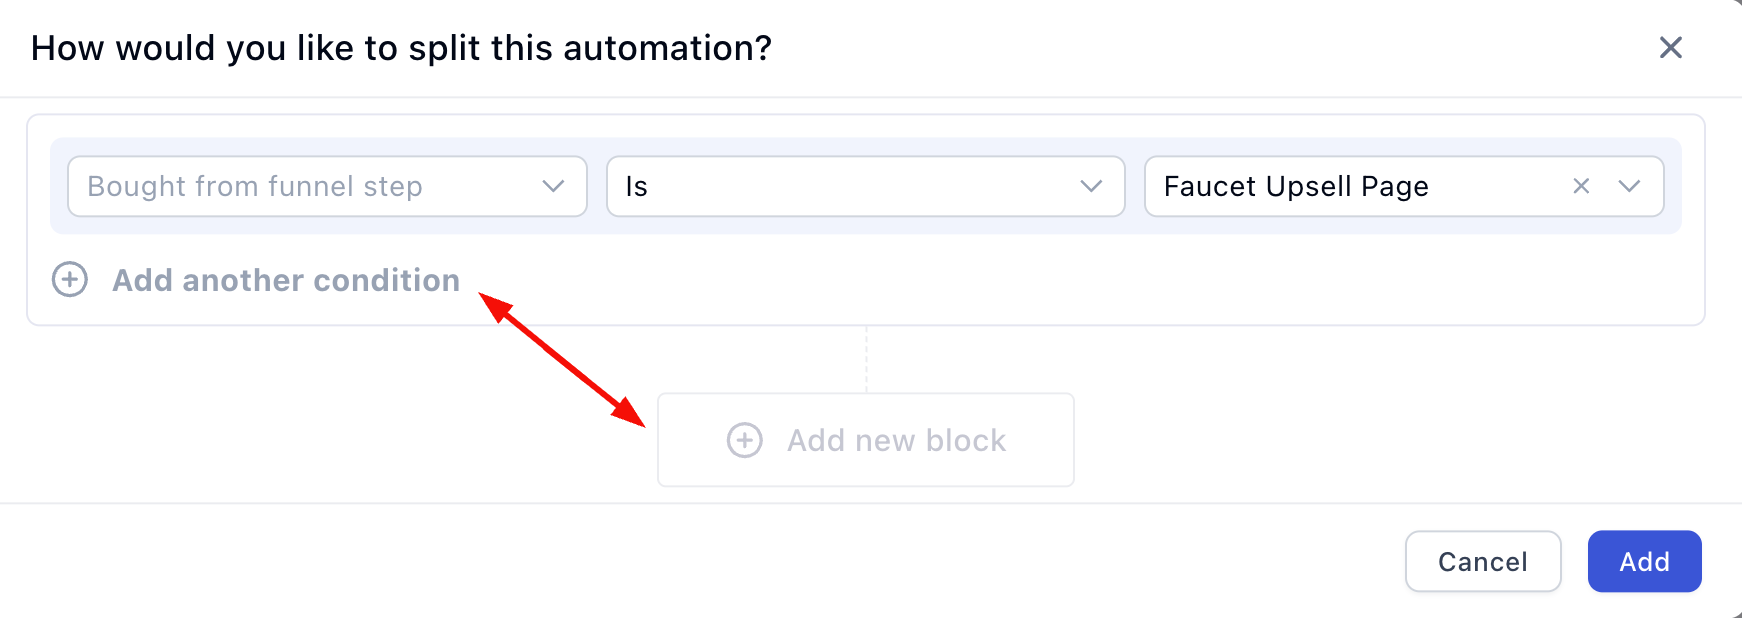
Task: Clear the Faucet Upsell Page selection
Action: pos(1581,186)
